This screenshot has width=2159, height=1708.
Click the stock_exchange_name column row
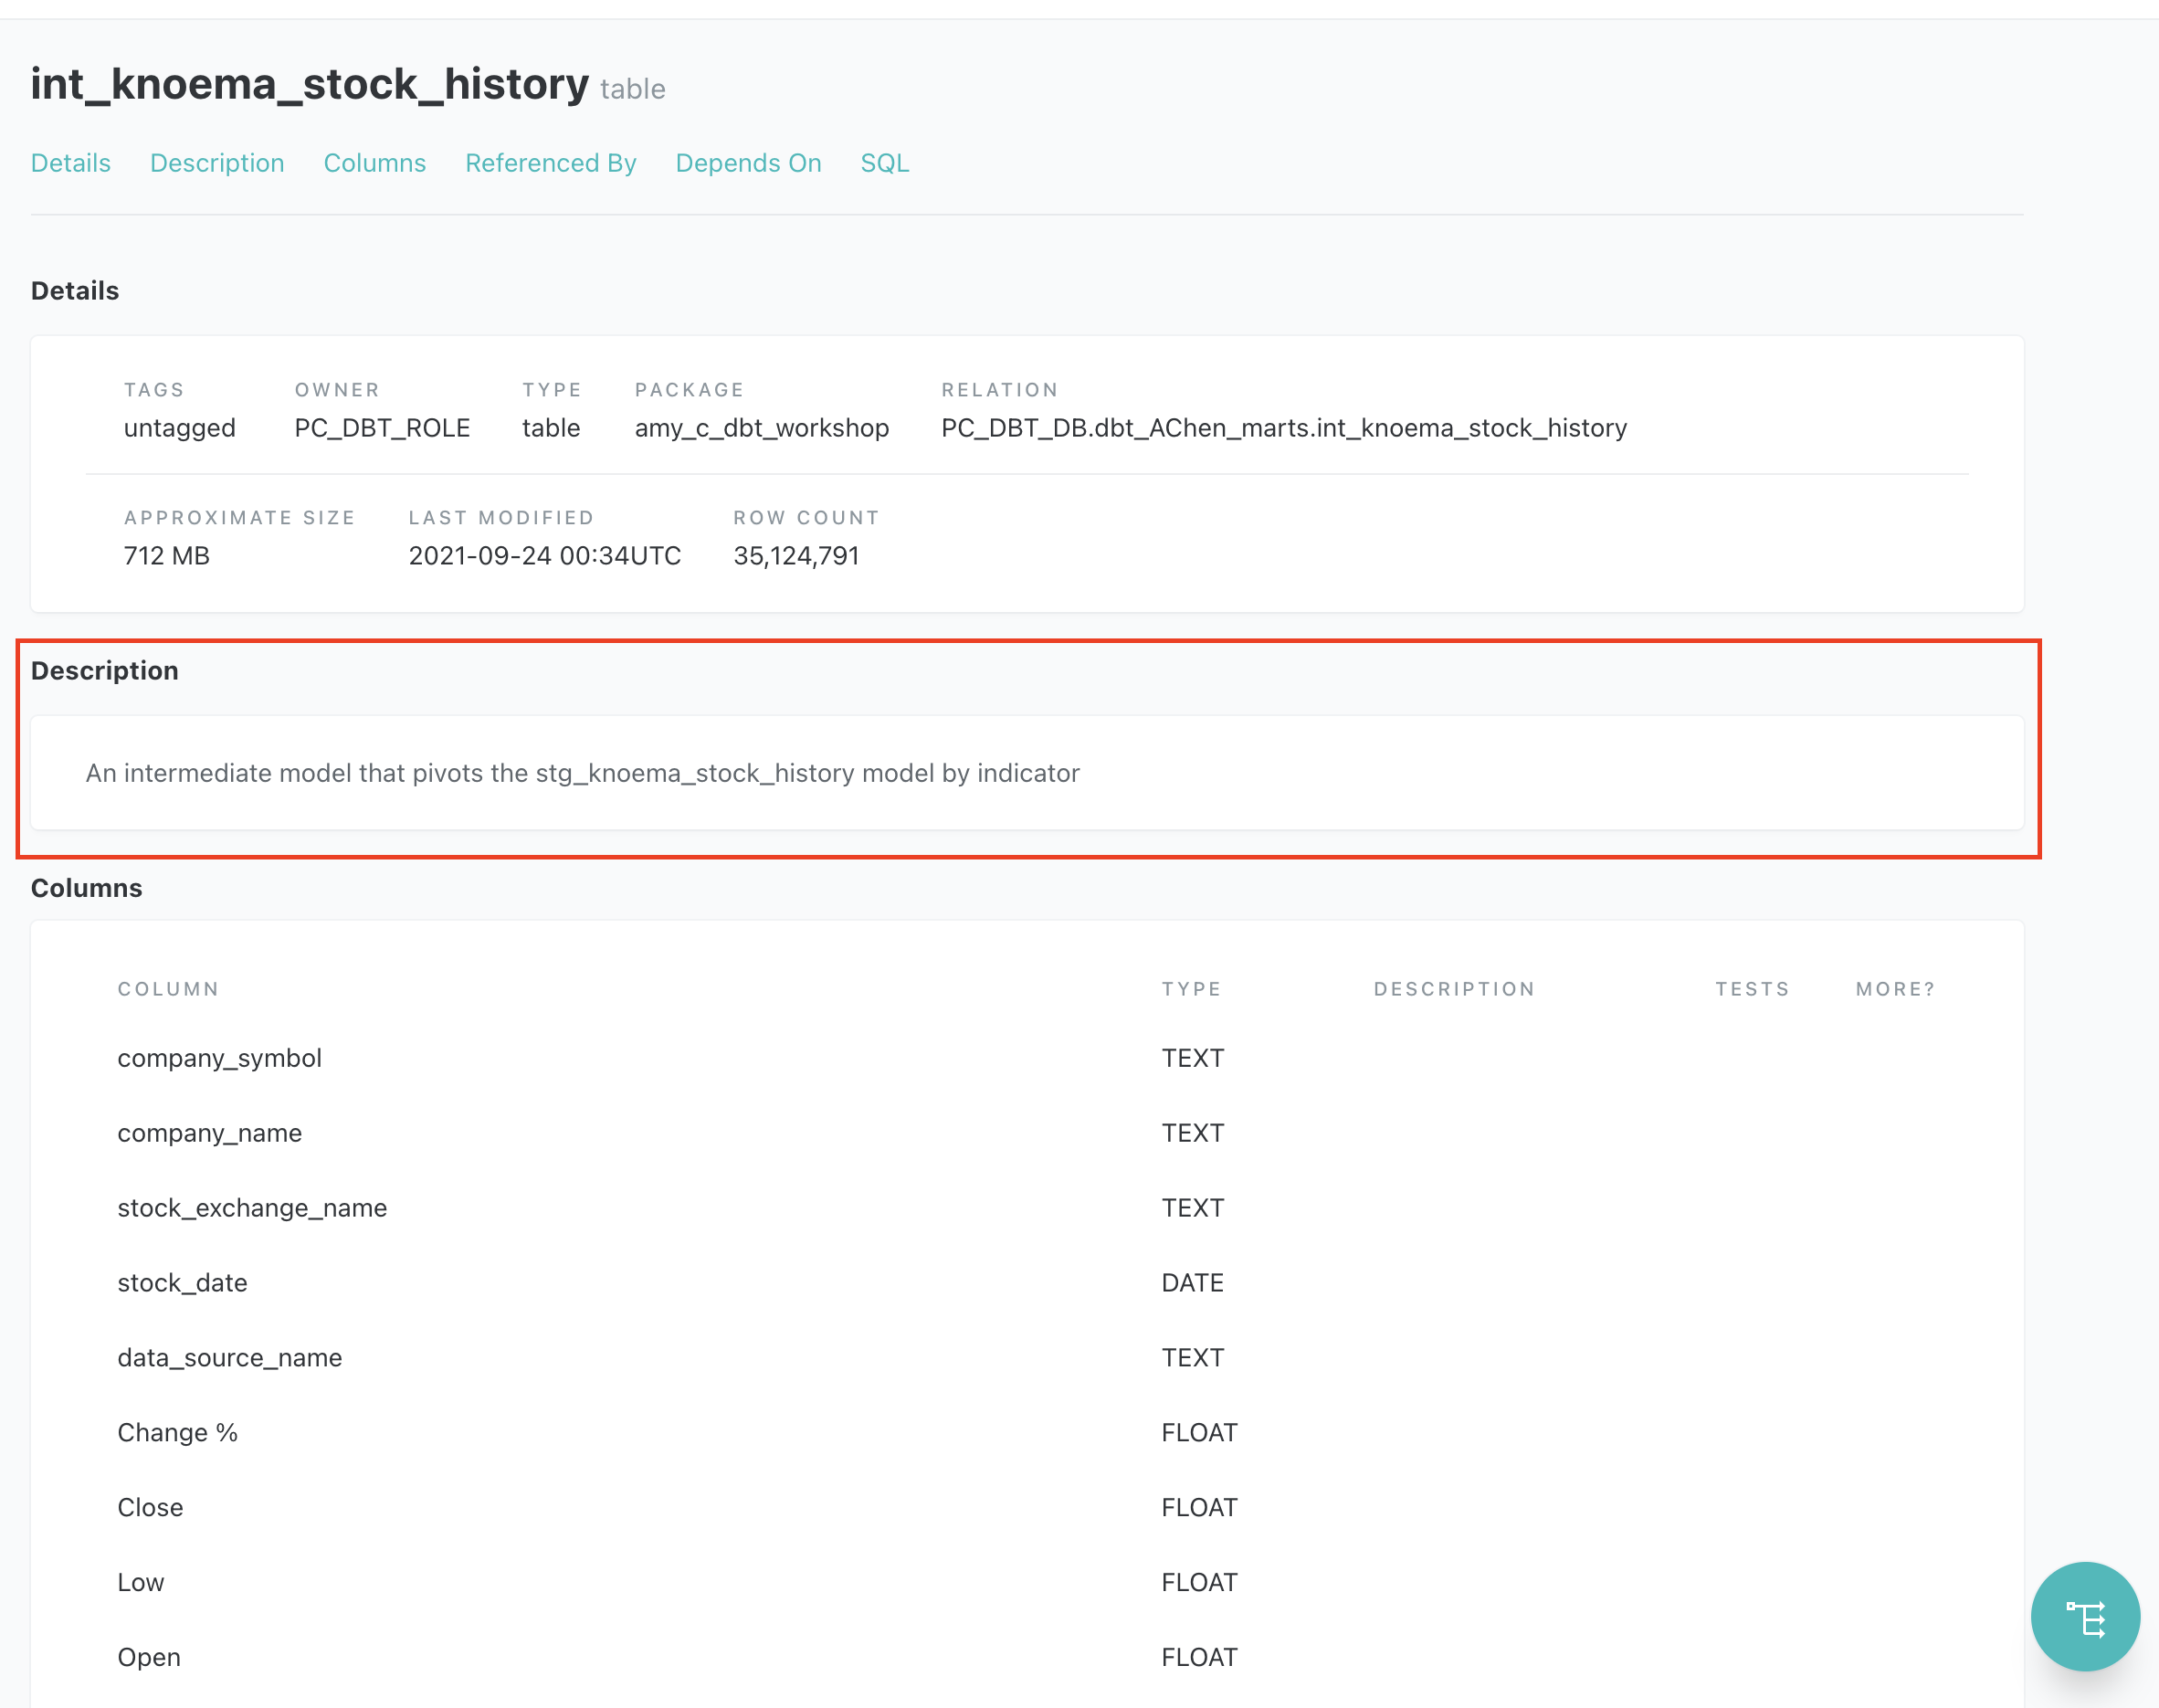click(252, 1208)
